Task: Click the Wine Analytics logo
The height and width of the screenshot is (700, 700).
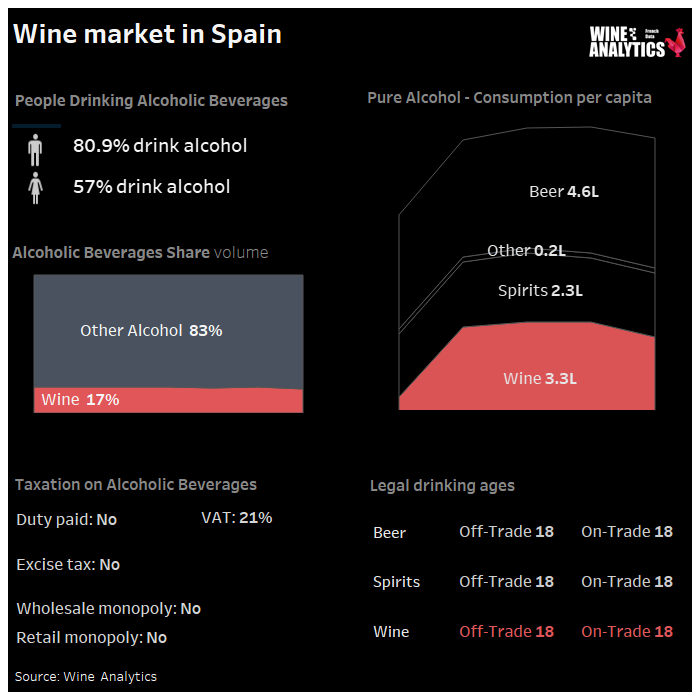Action: pyautogui.click(x=637, y=42)
